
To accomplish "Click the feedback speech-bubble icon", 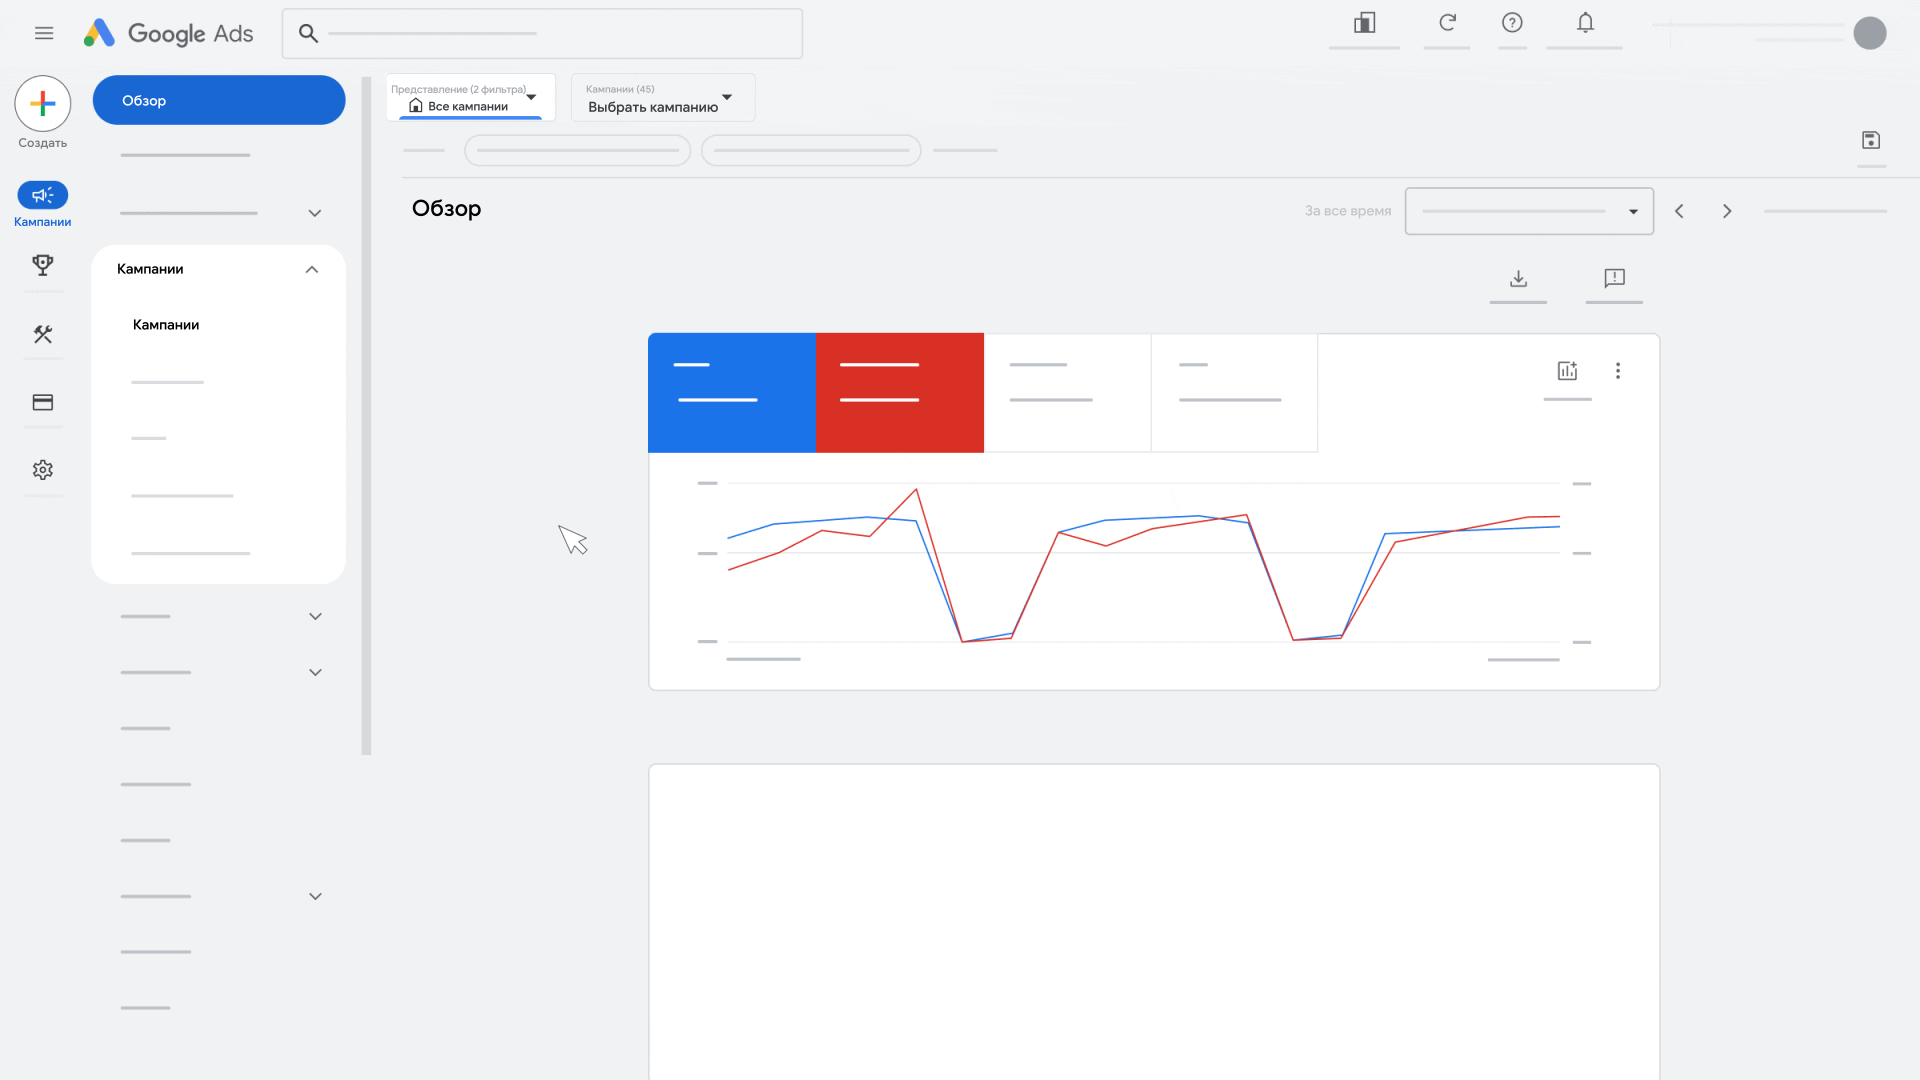I will point(1614,278).
